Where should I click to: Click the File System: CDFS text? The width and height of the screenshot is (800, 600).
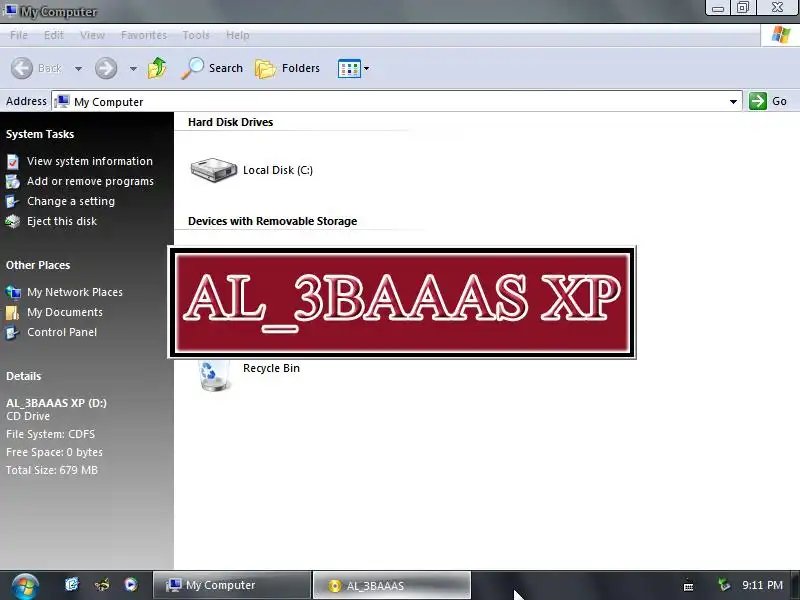pos(51,434)
